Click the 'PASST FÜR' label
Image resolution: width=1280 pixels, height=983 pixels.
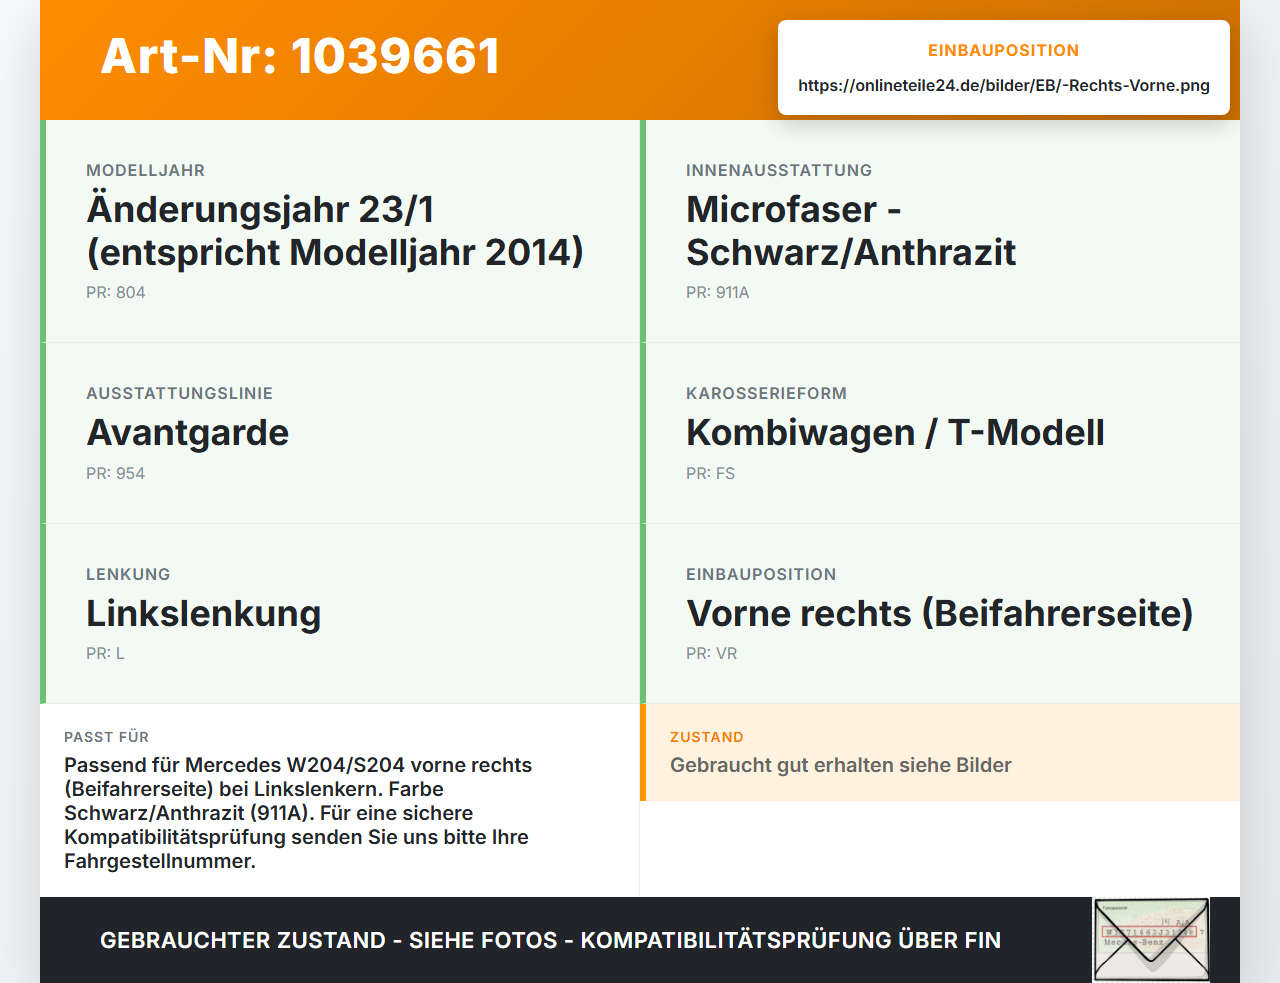[x=107, y=738]
